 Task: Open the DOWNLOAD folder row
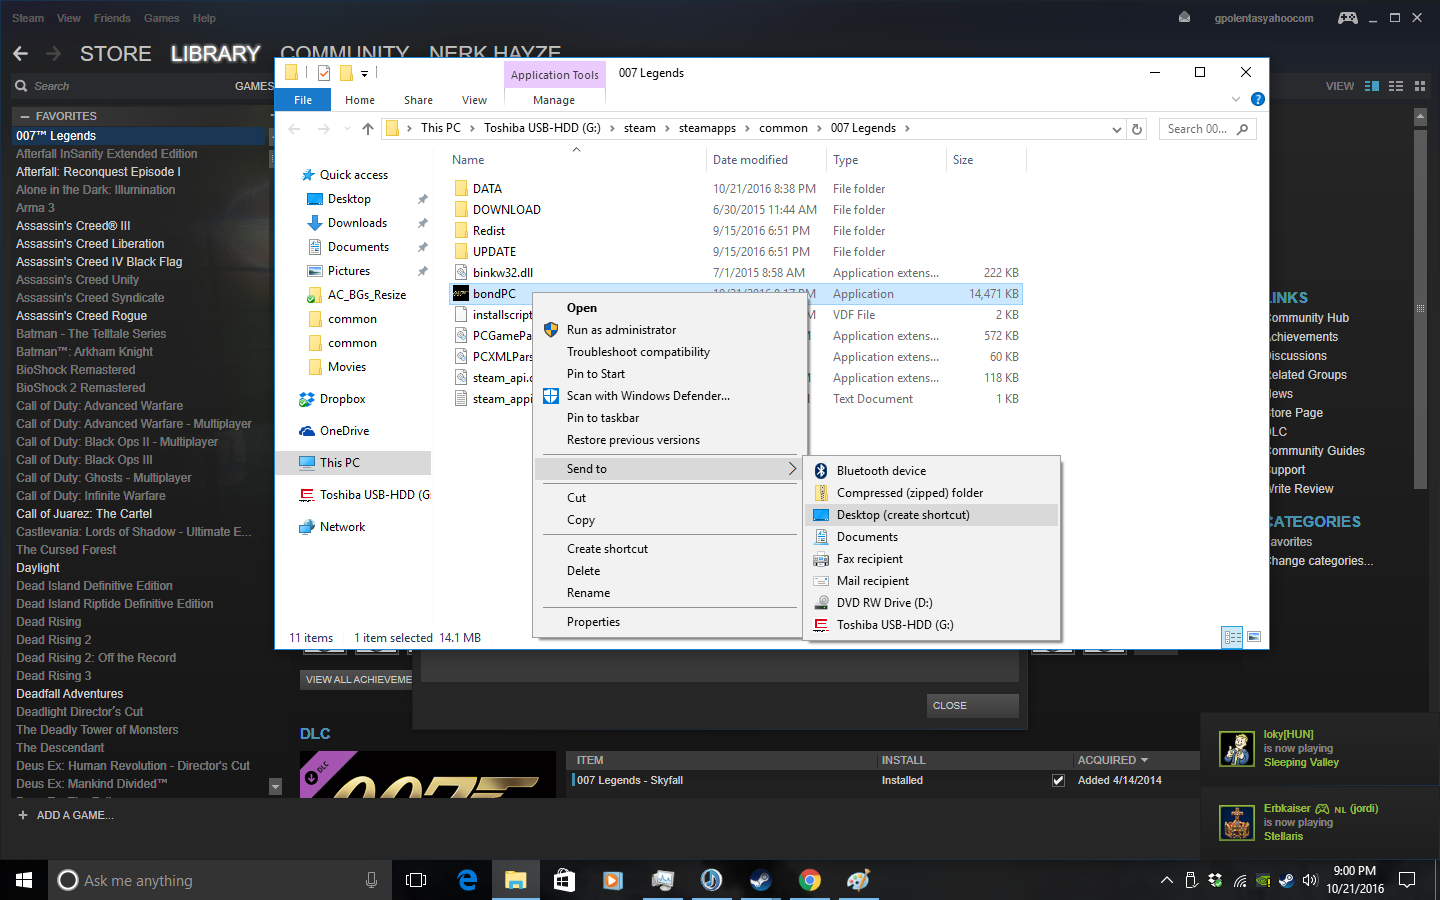(737, 210)
